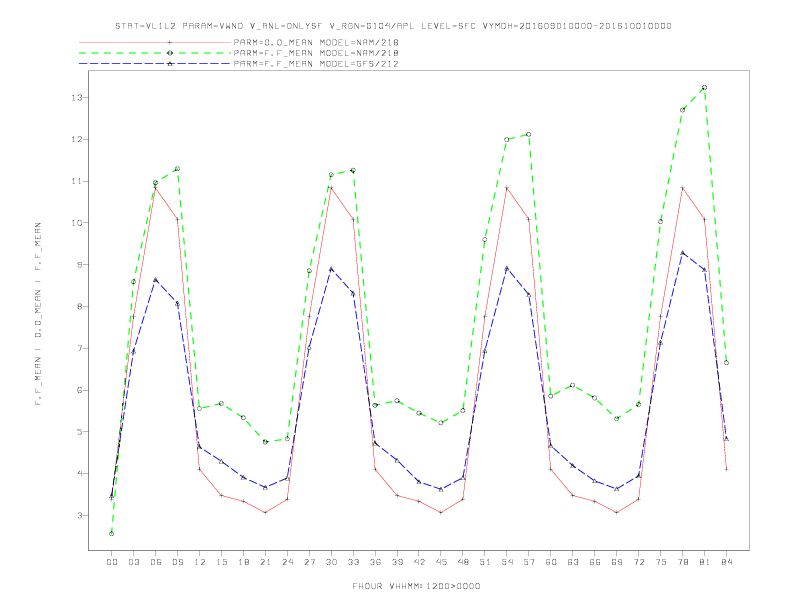Screen dimensions: 792x612
Task: Click x-axis tick label 36
Action: pyautogui.click(x=375, y=562)
